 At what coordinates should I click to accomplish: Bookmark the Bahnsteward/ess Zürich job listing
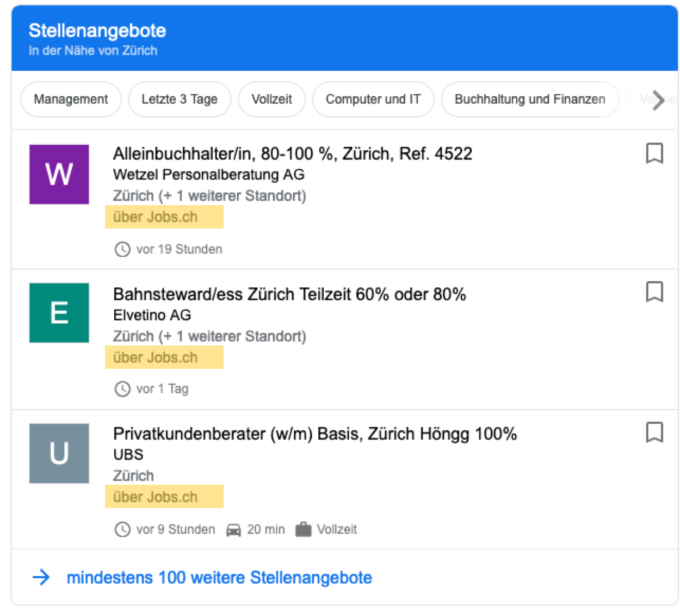coord(654,292)
